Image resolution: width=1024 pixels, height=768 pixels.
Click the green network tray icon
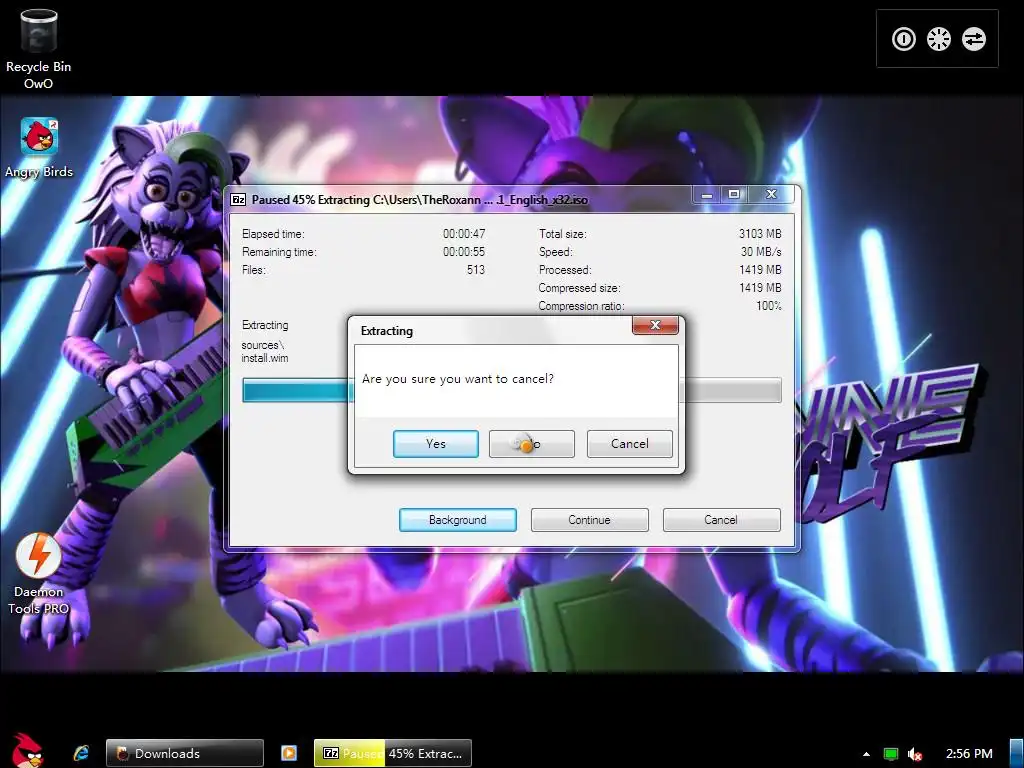(890, 754)
